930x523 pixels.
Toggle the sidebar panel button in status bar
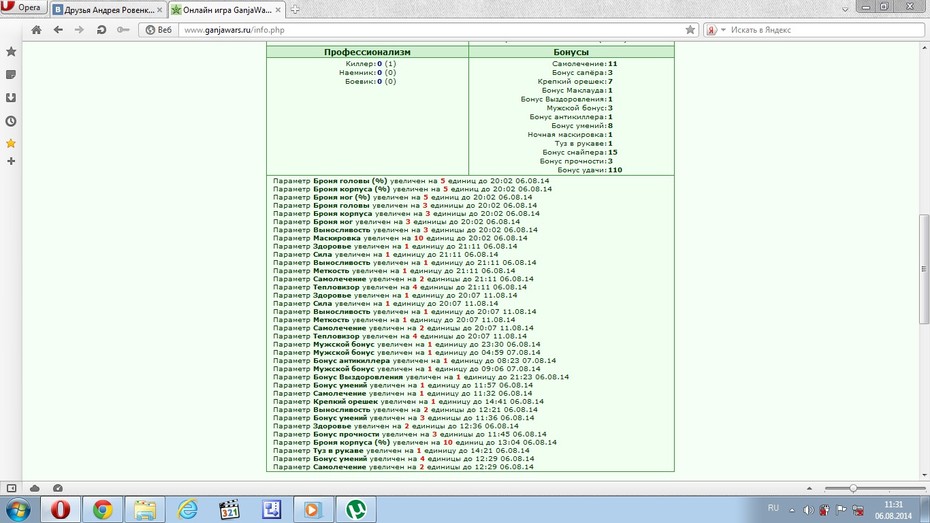tap(11, 488)
